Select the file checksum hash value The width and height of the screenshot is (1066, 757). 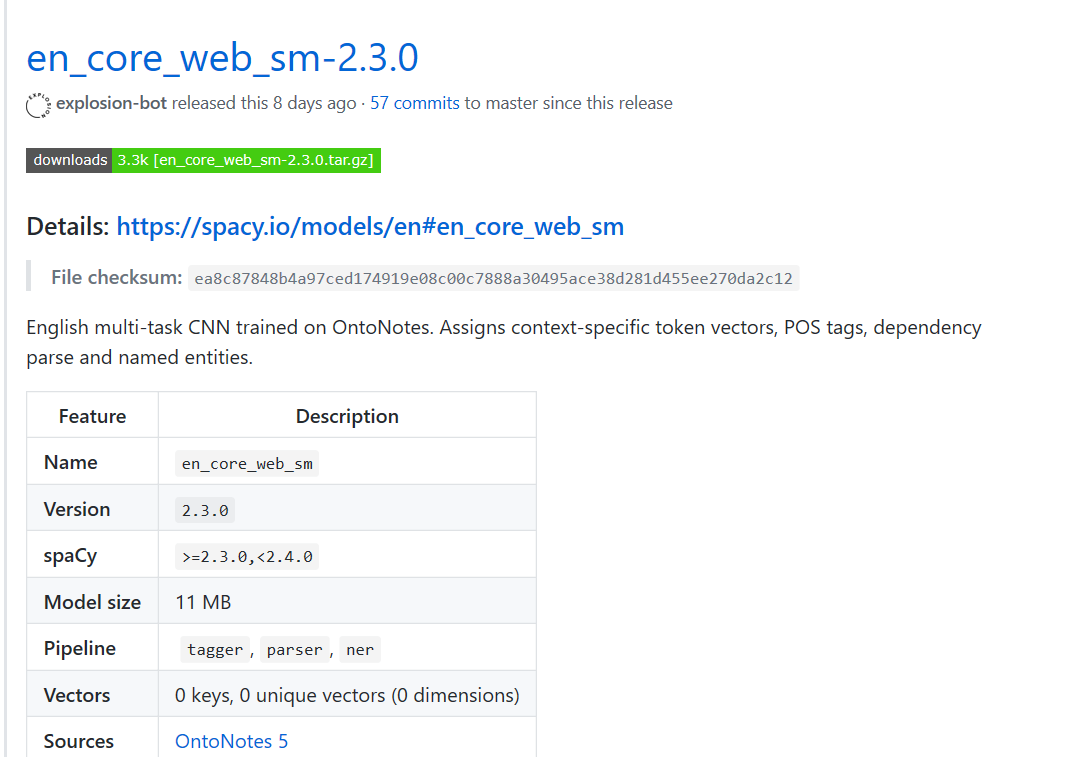[494, 278]
